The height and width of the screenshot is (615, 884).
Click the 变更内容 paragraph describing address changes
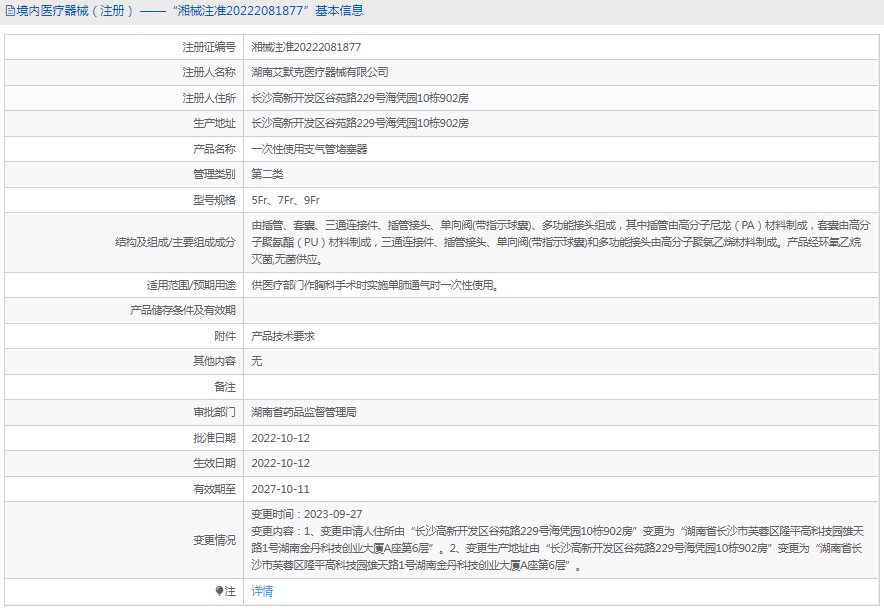[x=558, y=548]
